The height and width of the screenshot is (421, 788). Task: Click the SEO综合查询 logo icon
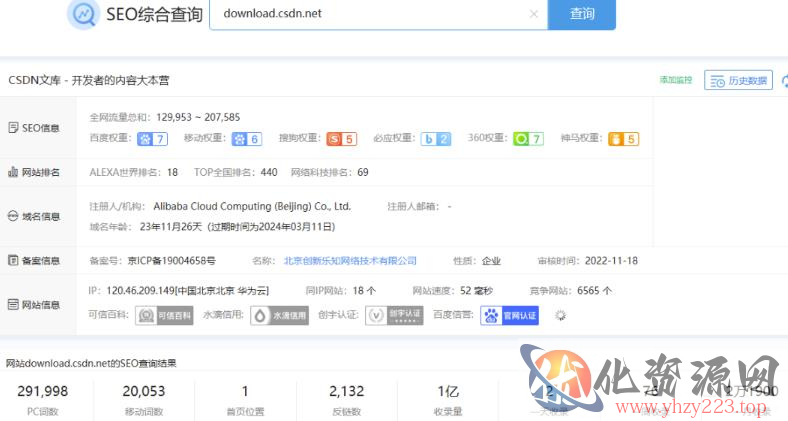point(83,14)
